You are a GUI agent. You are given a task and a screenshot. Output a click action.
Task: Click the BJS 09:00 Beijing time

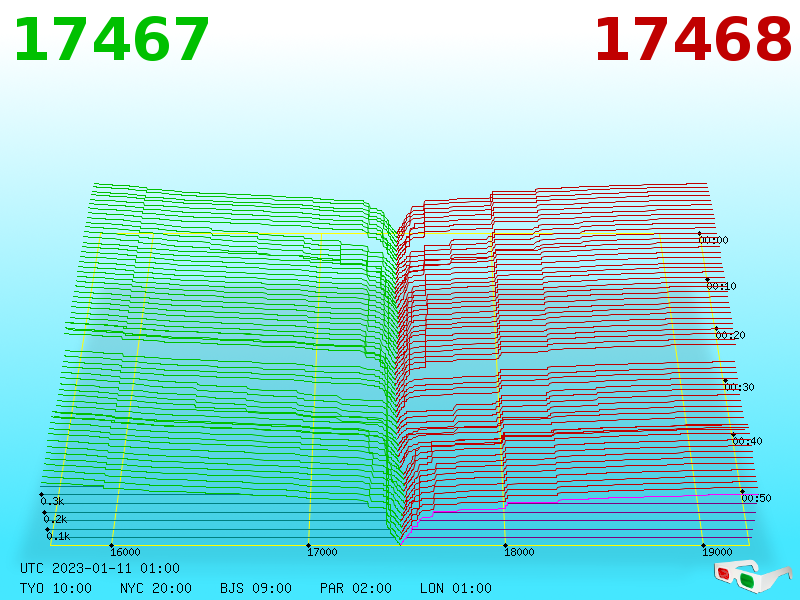pyautogui.click(x=256, y=588)
